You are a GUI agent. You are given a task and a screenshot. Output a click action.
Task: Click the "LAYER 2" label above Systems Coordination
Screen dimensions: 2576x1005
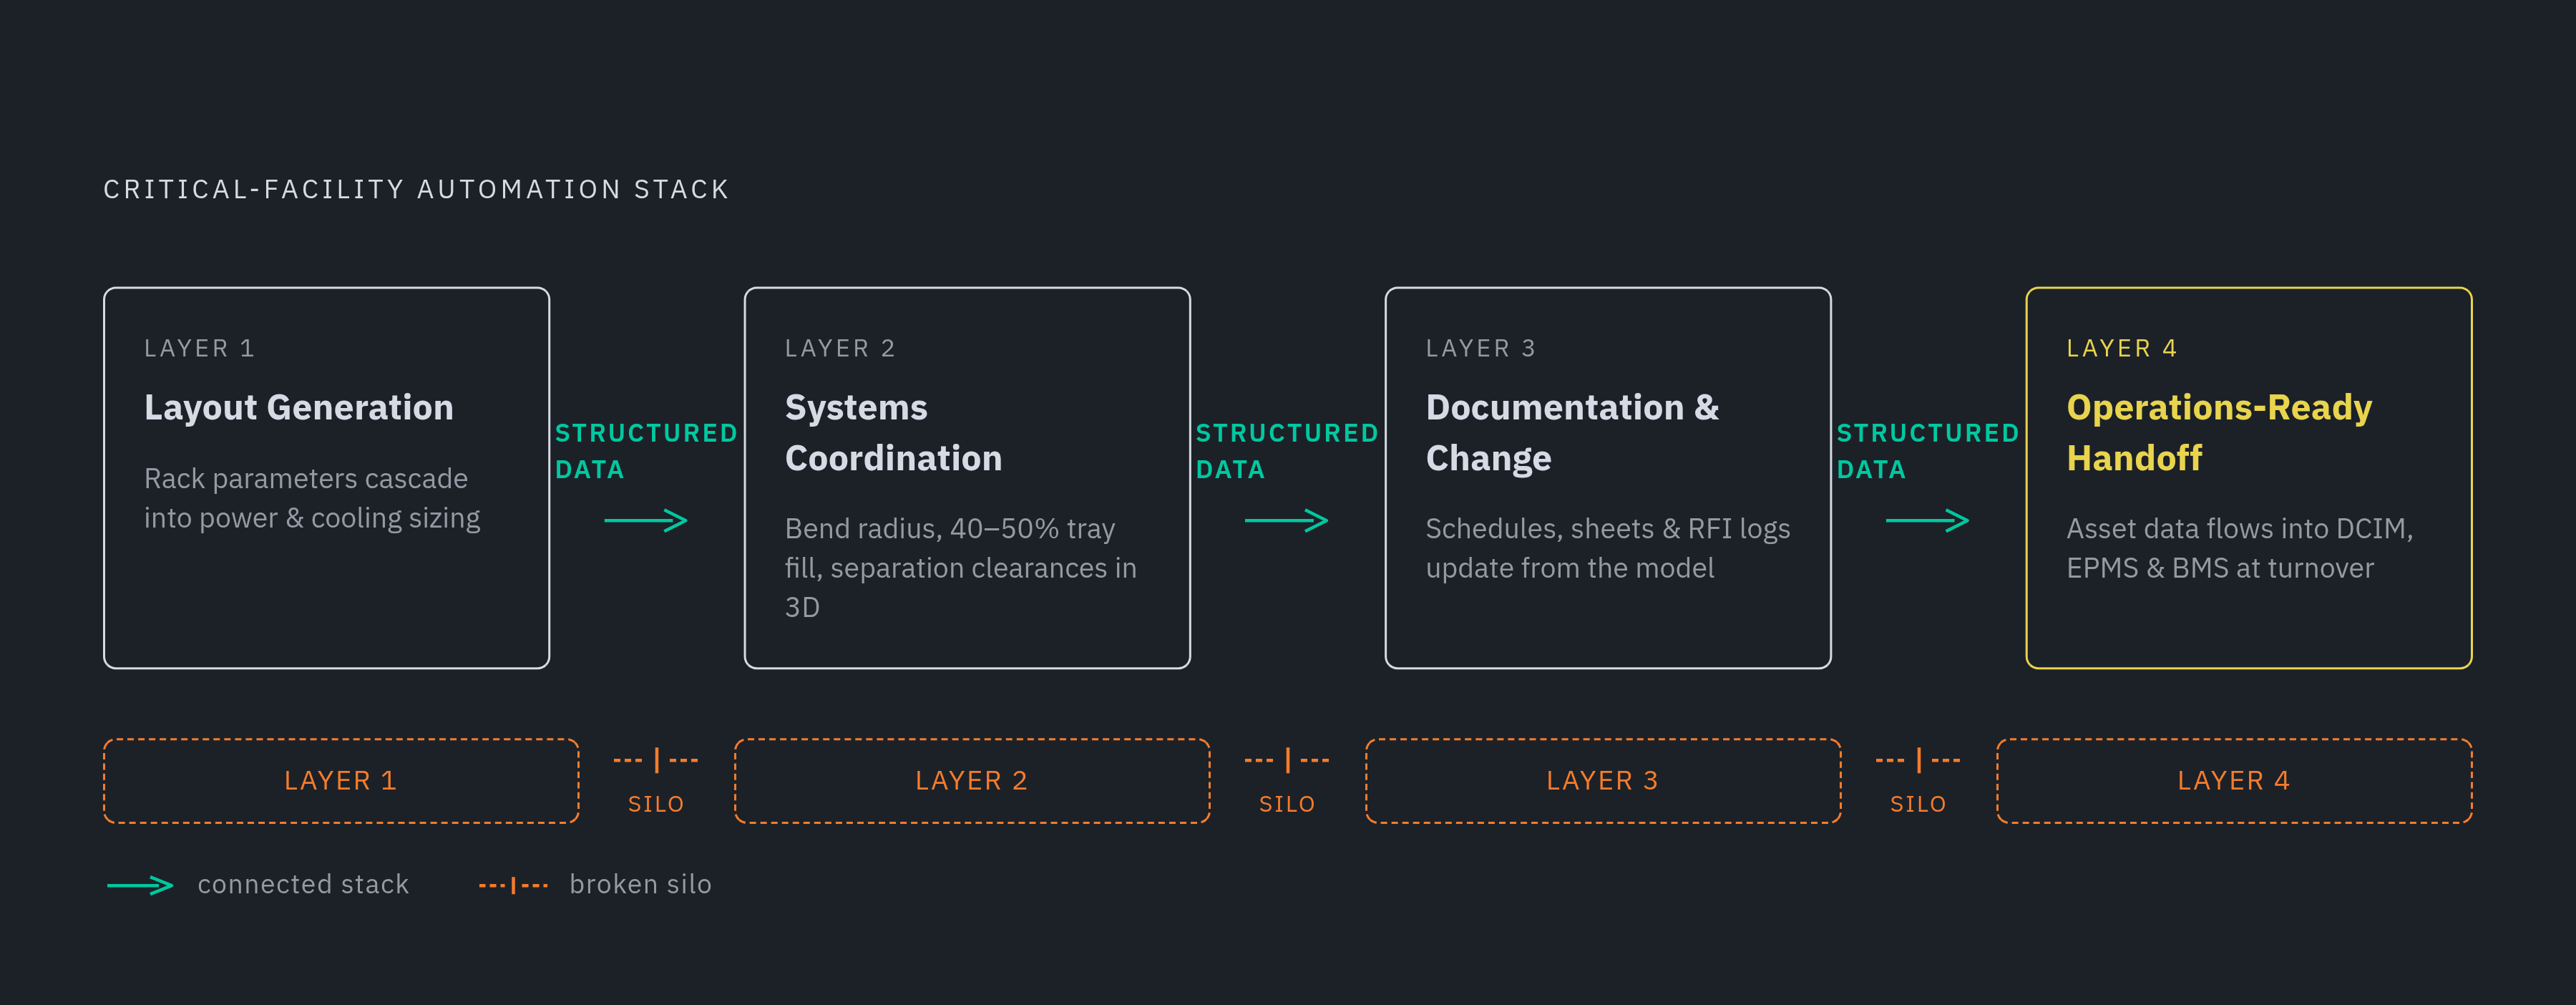point(840,348)
